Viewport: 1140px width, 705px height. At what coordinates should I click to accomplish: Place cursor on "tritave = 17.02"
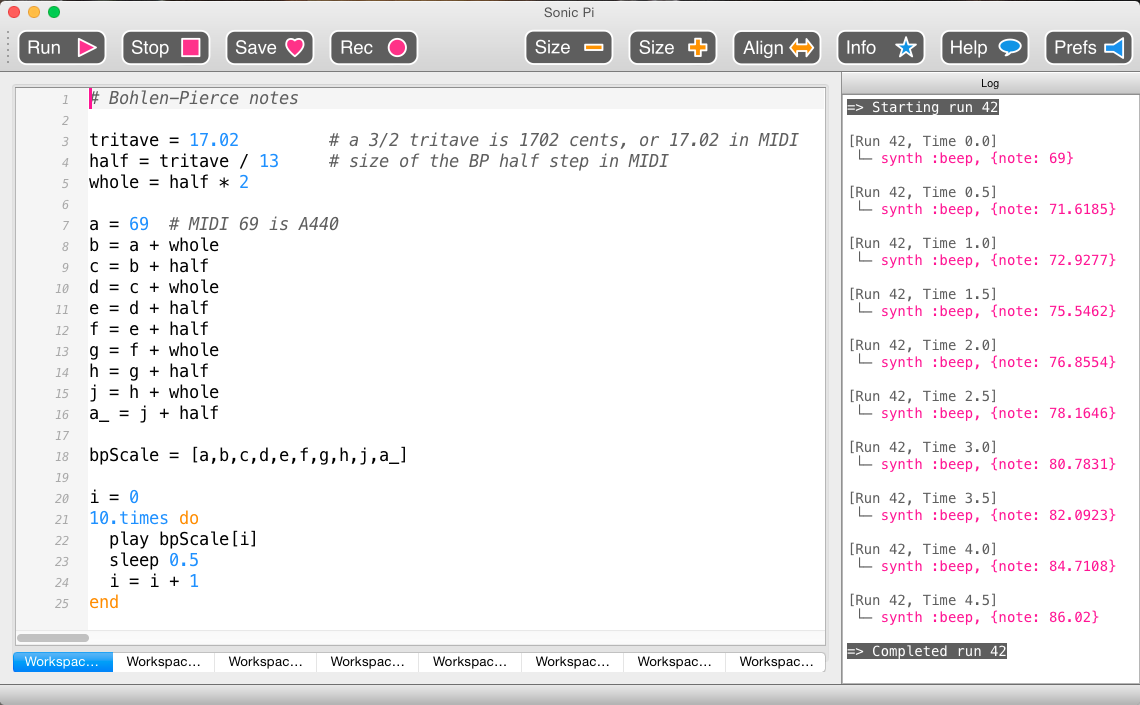click(164, 140)
